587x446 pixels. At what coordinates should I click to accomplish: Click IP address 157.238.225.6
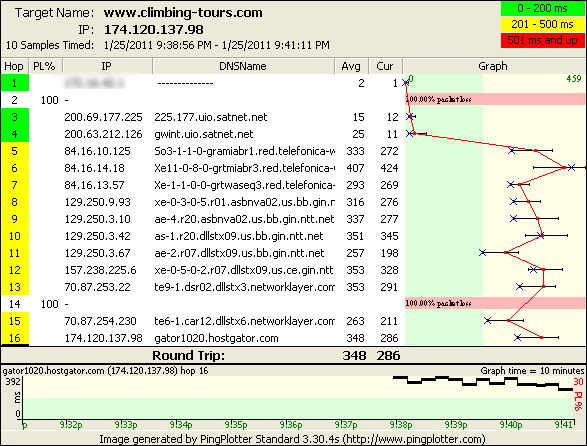click(100, 270)
